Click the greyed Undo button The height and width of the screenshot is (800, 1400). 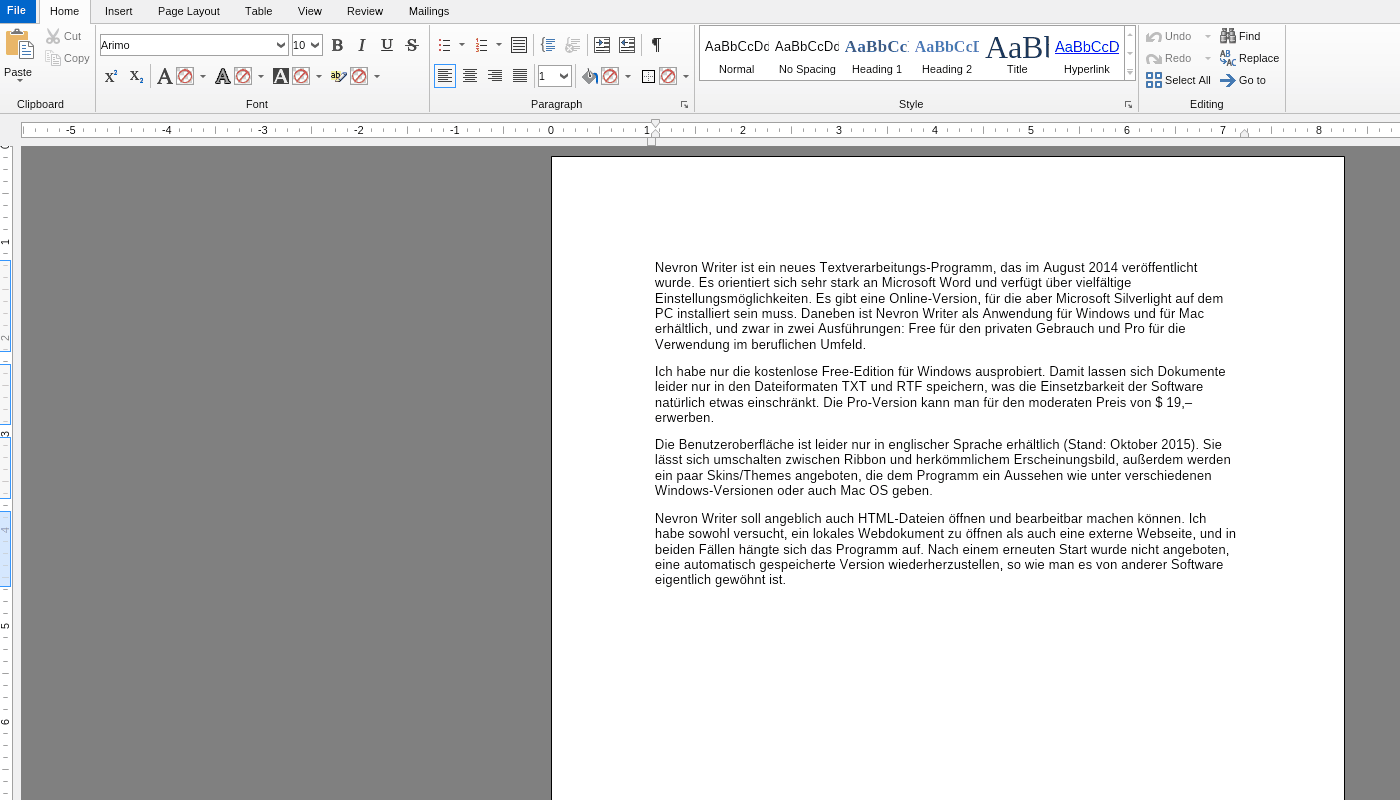pyautogui.click(x=1170, y=36)
